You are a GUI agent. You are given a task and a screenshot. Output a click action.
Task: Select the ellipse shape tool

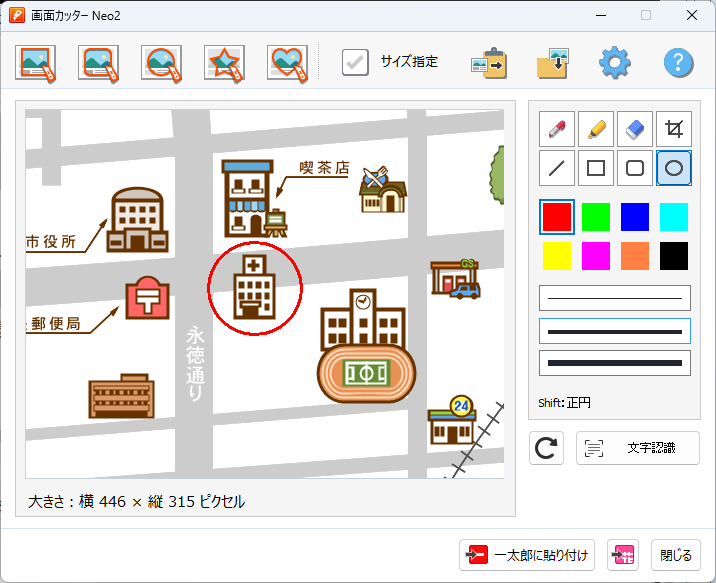(x=674, y=168)
